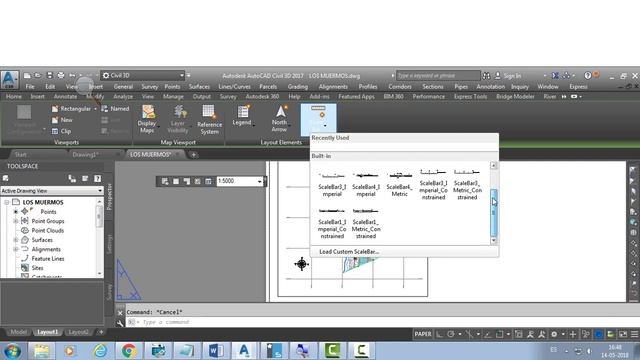Click the scale bar gallery scrollbar thumb

coord(493,213)
